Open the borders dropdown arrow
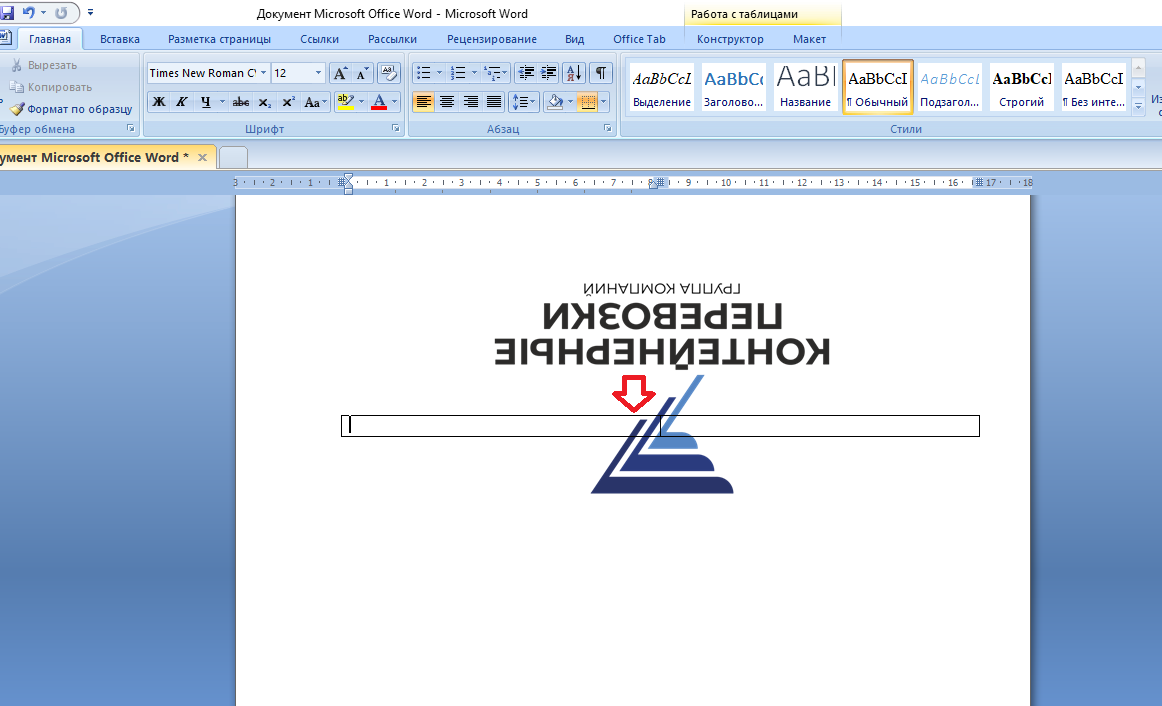The width and height of the screenshot is (1162, 706). (604, 102)
